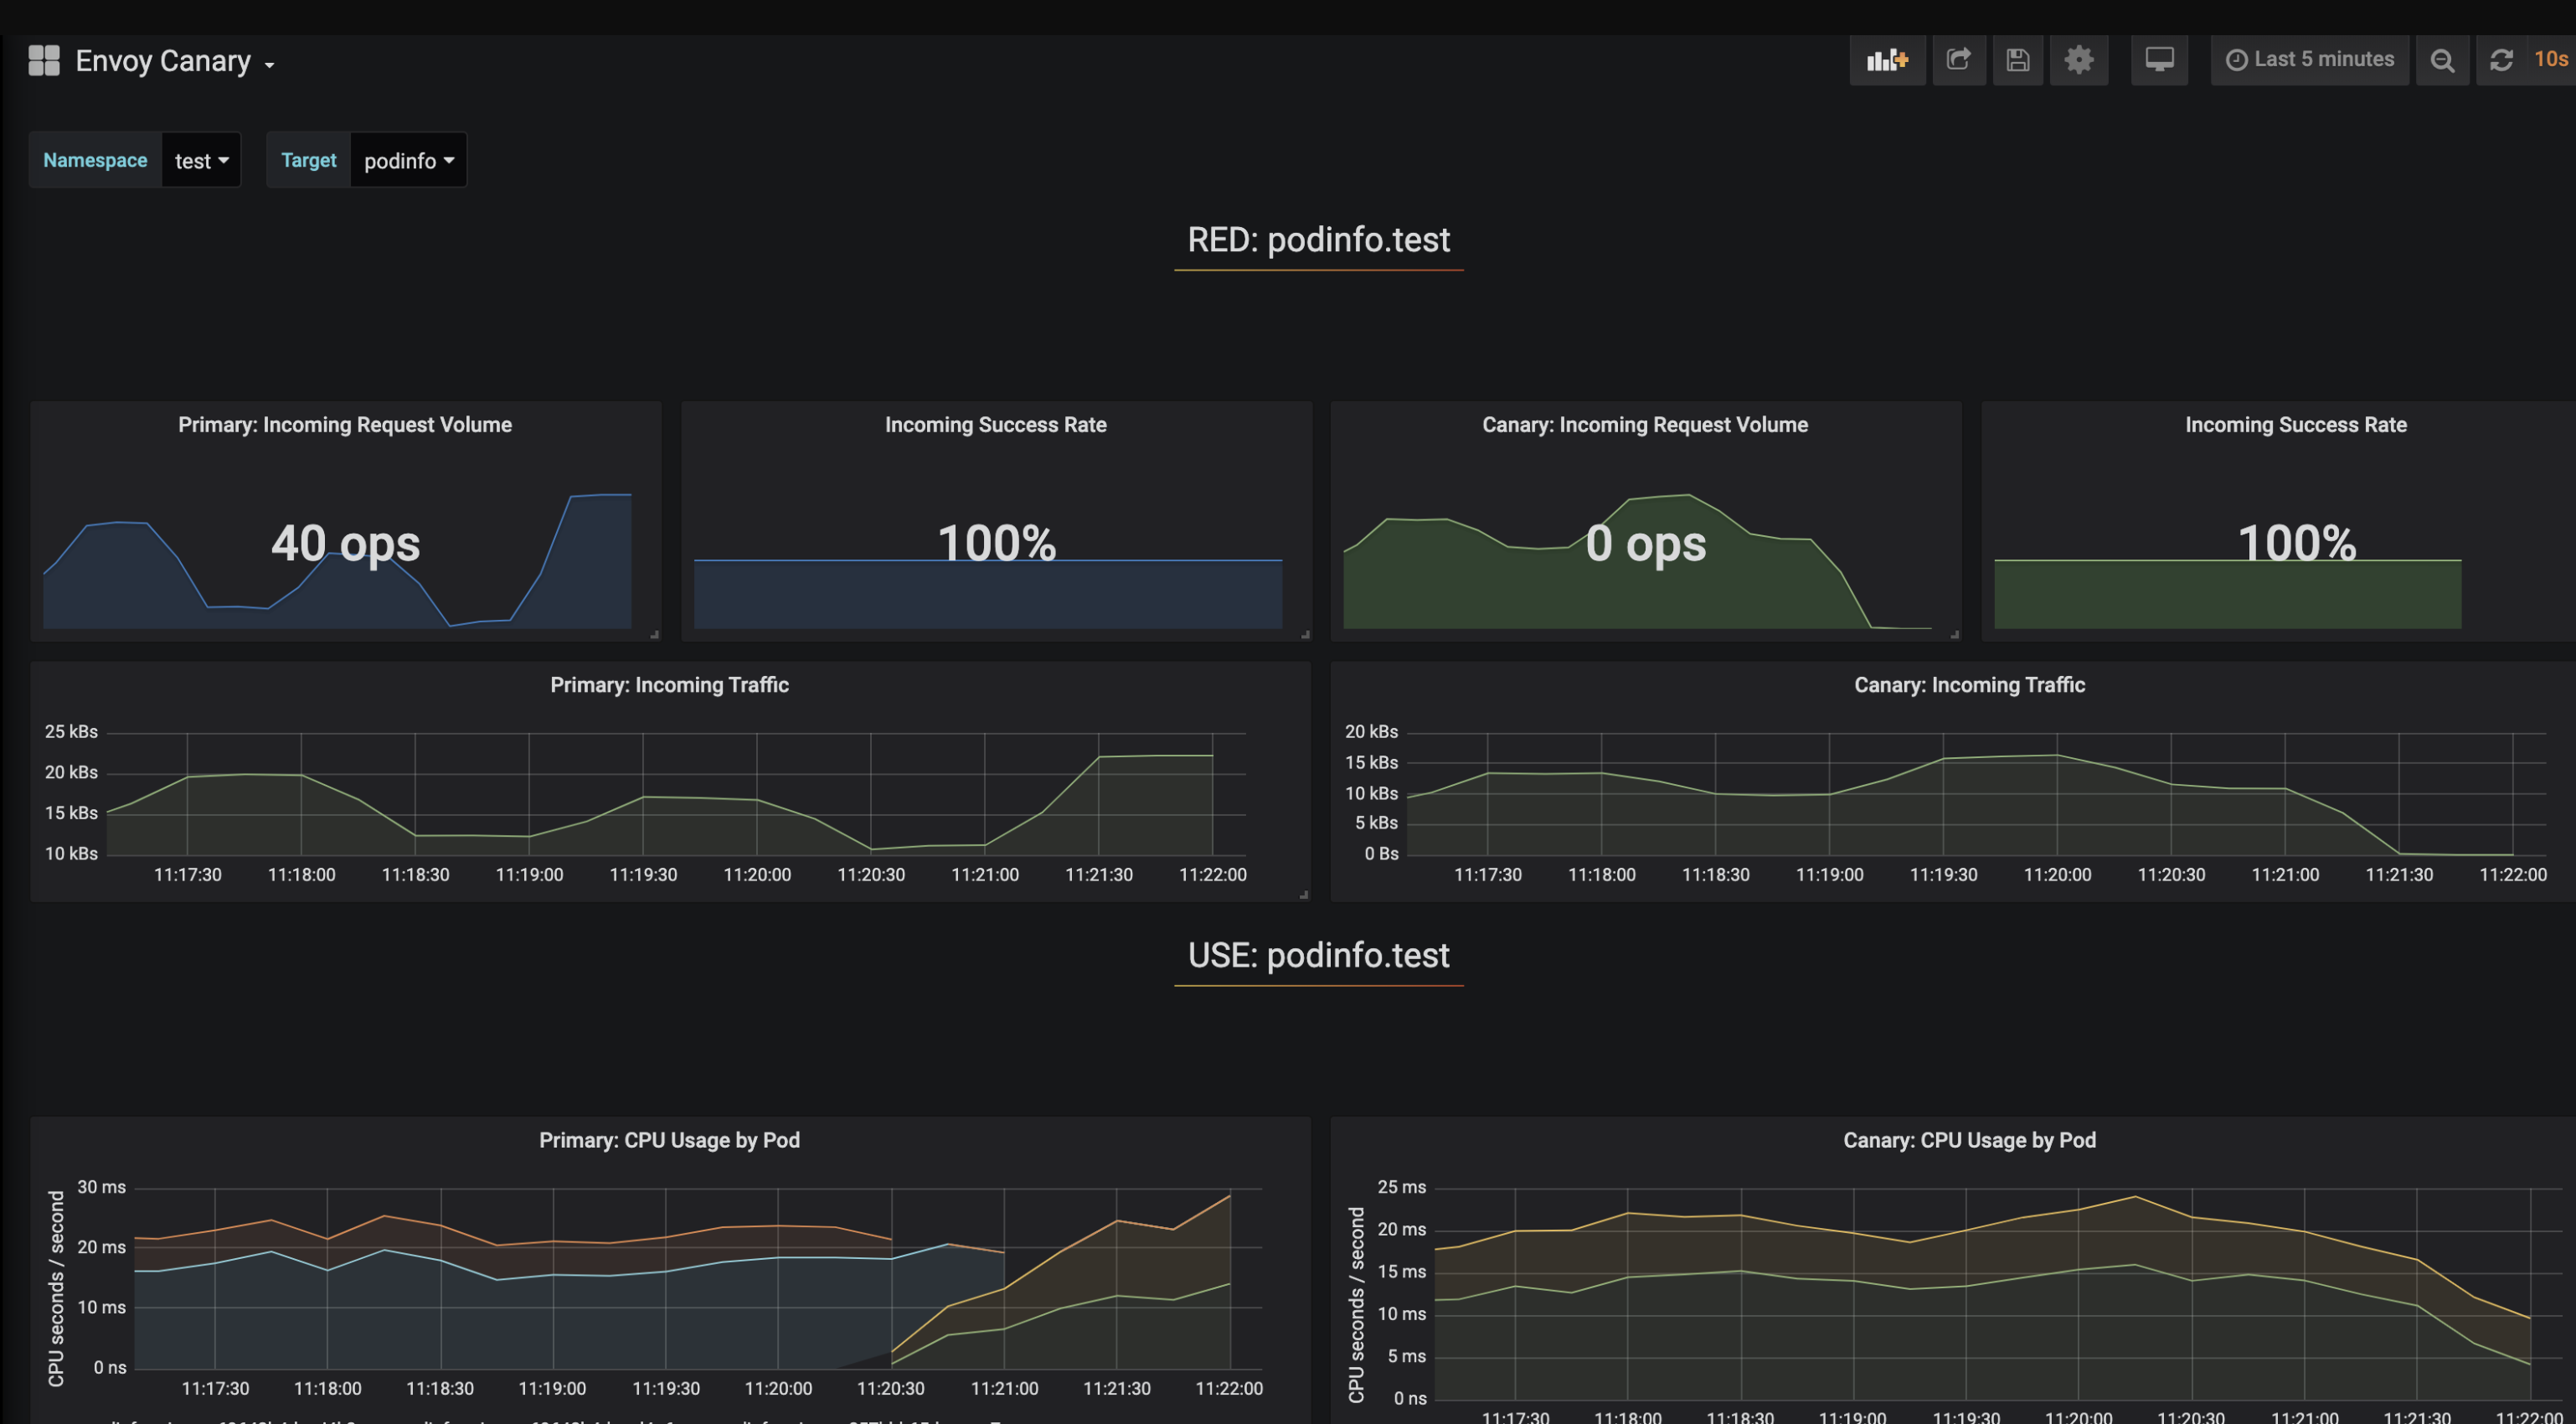Screen dimensions: 2576x1424
Task: Open the 10s refresh interval selector
Action: 2549,60
